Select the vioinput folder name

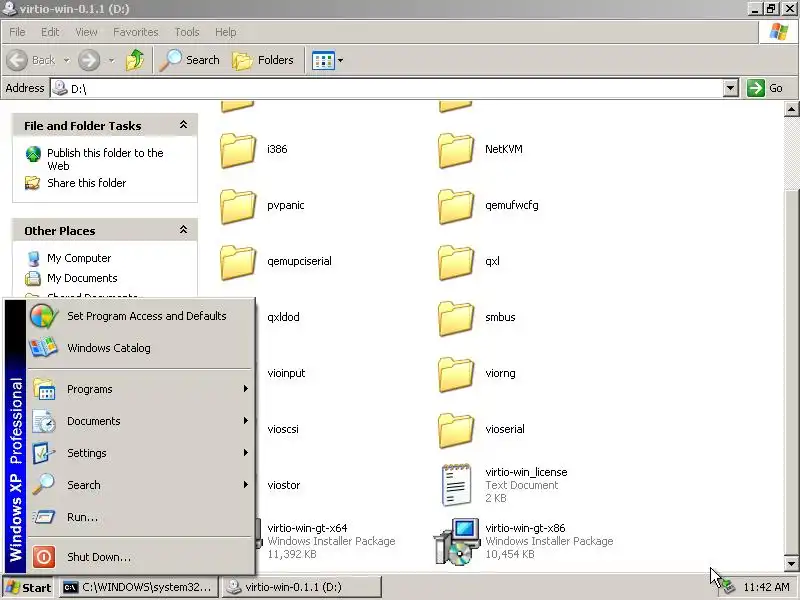point(286,373)
